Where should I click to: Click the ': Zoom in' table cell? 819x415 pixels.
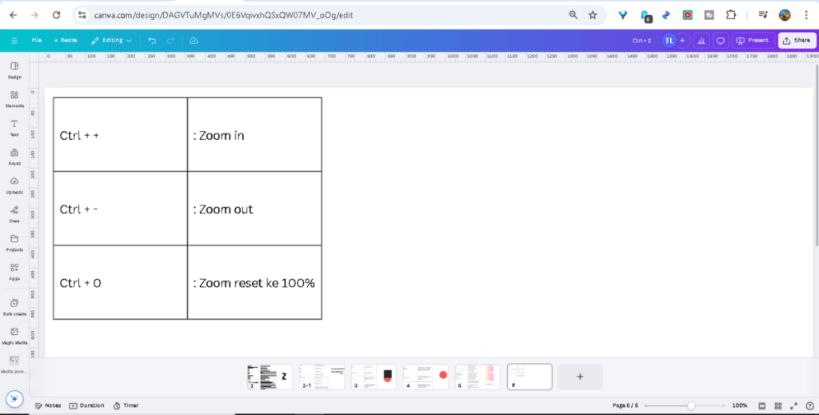(x=254, y=135)
